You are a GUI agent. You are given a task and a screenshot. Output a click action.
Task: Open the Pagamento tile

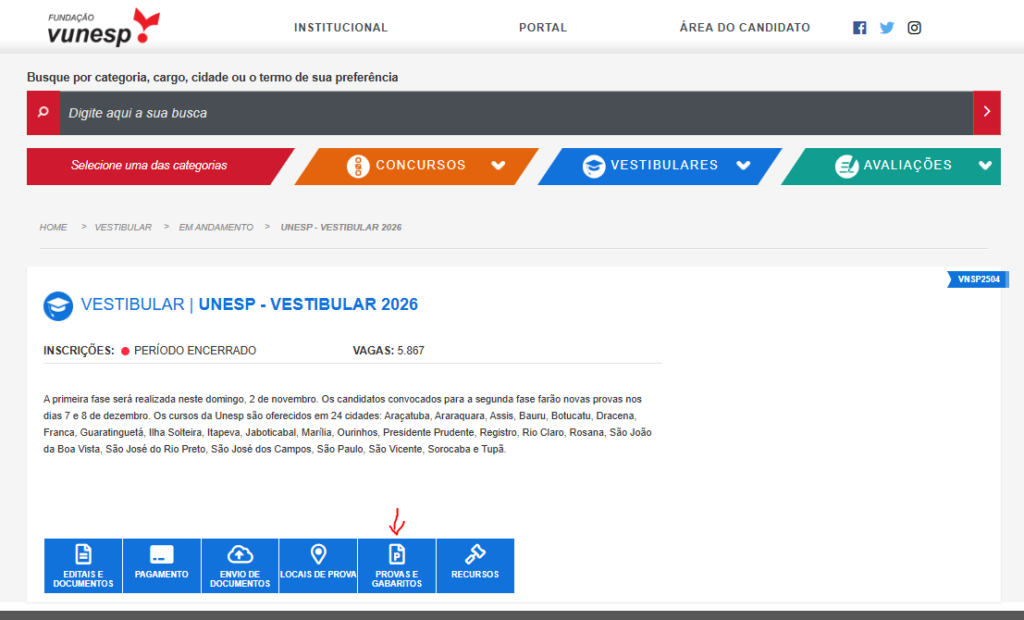point(162,566)
